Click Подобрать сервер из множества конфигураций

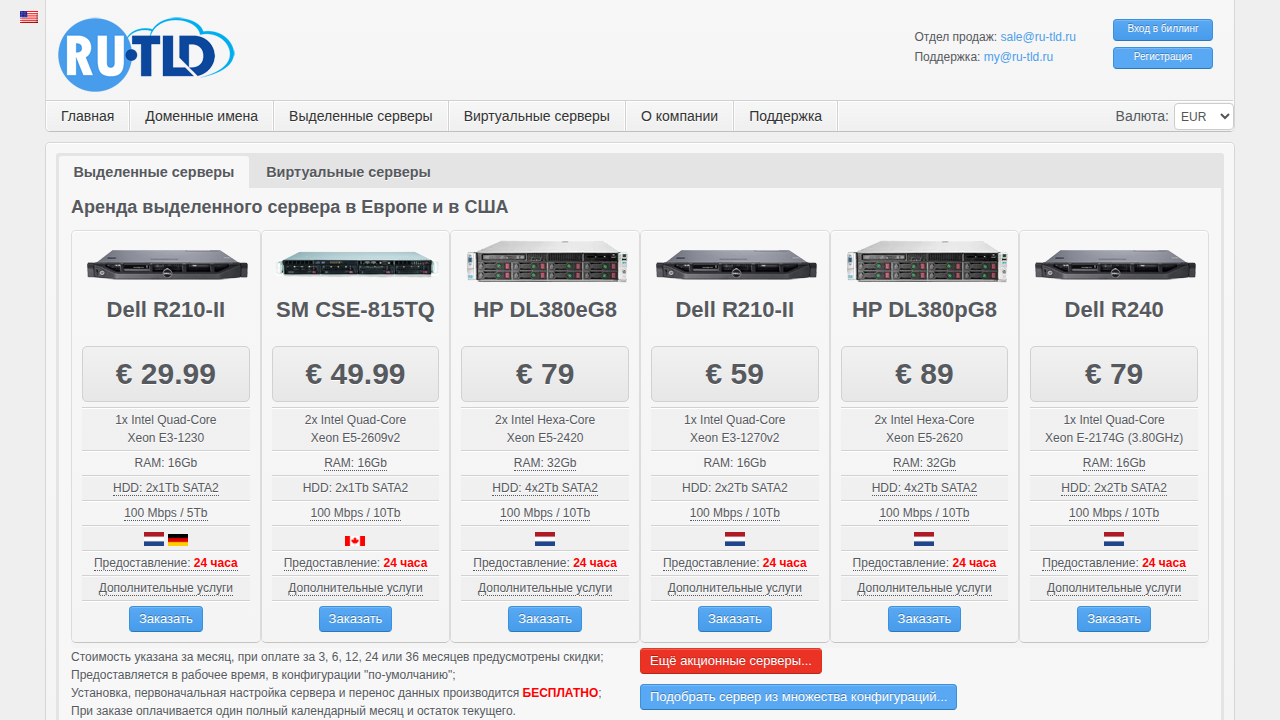click(x=798, y=697)
